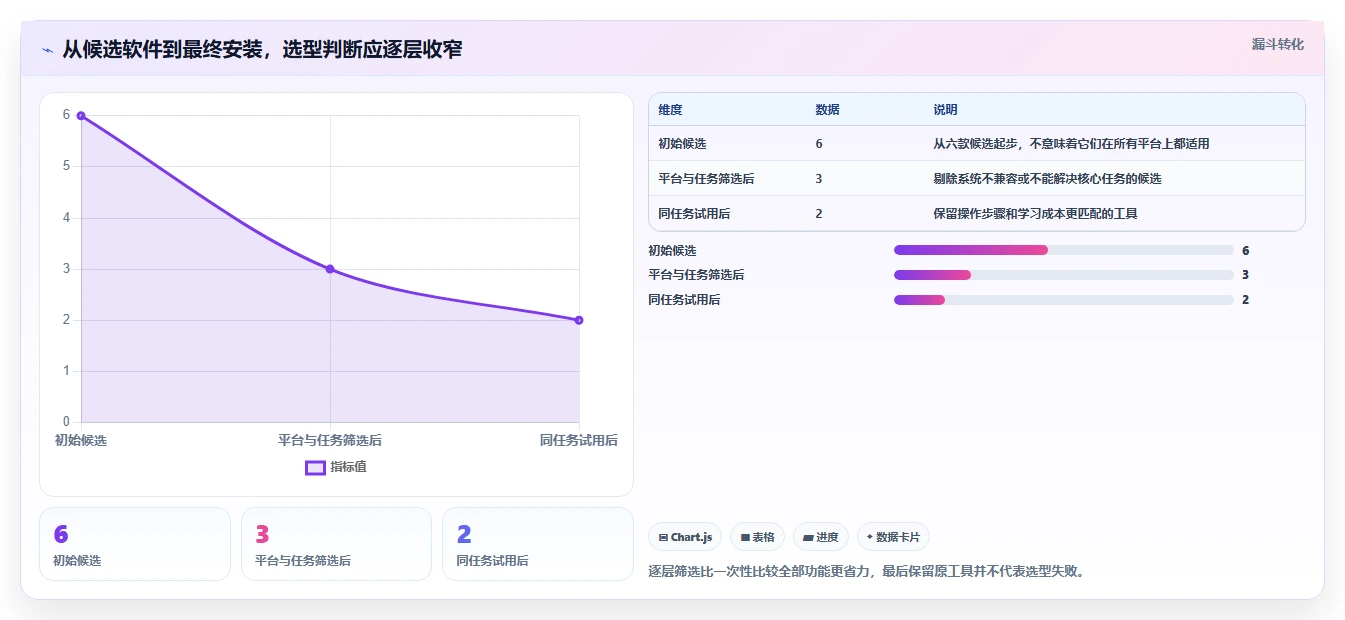
Task: Click the 剔除系统不兼容 description cell
Action: point(1047,179)
